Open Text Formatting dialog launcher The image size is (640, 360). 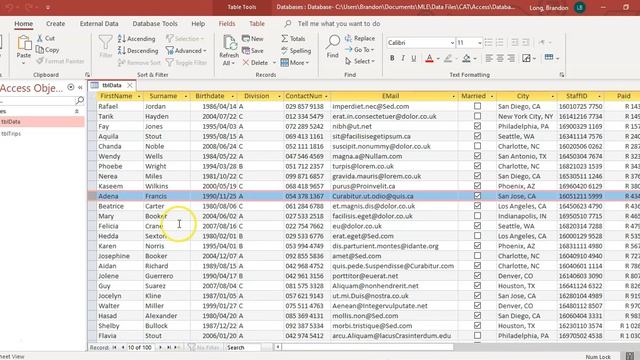coord(562,75)
